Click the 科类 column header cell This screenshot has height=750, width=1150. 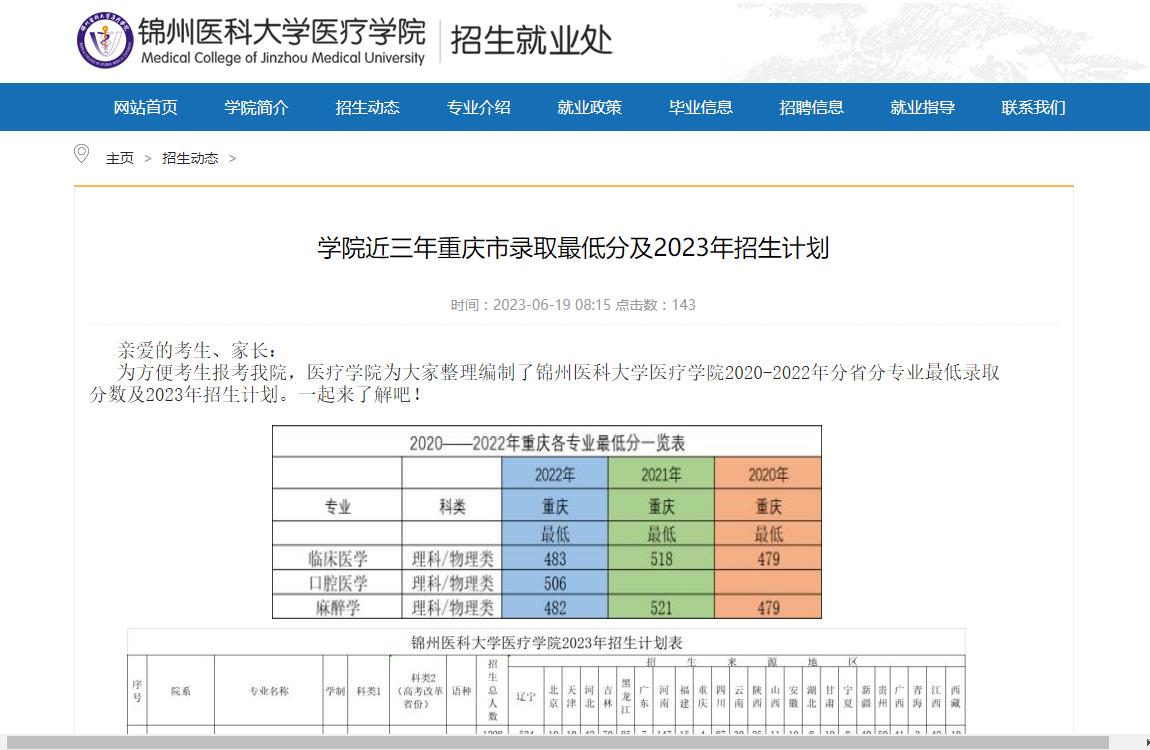point(452,506)
